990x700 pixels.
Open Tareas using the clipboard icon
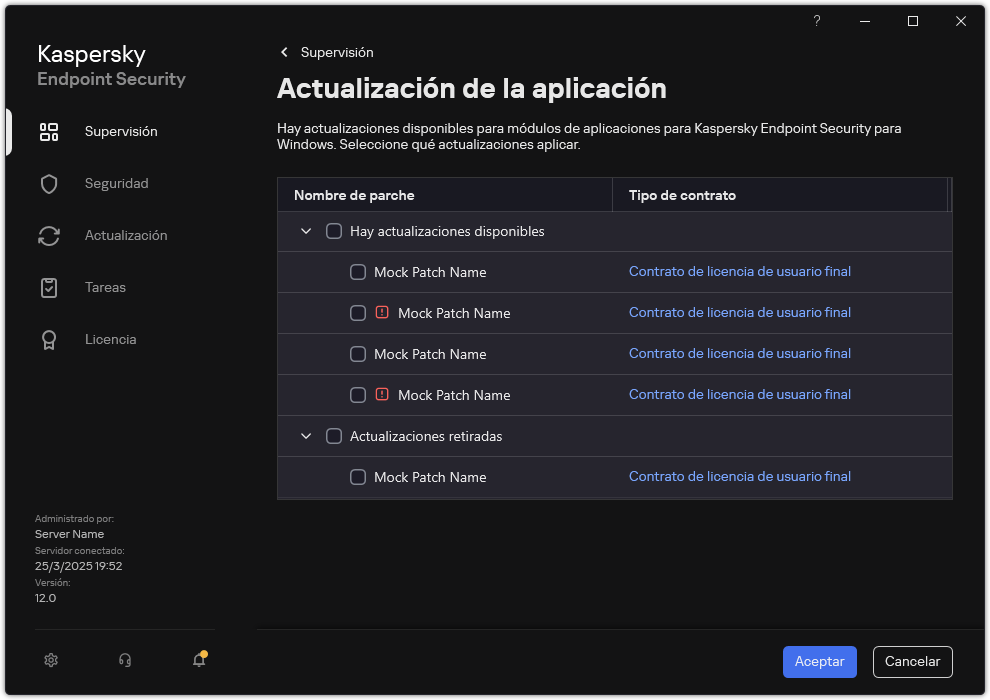point(49,287)
